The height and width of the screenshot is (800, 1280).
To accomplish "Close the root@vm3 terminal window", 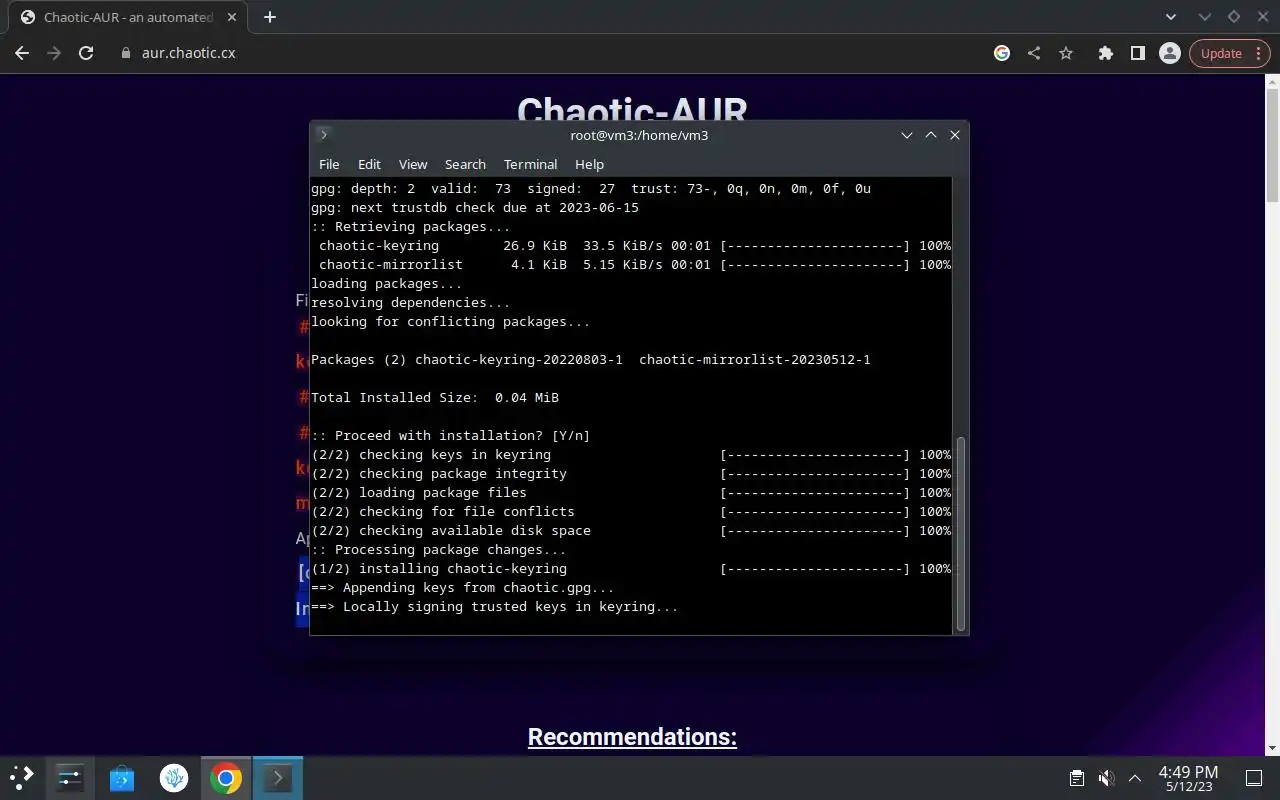I will 955,135.
